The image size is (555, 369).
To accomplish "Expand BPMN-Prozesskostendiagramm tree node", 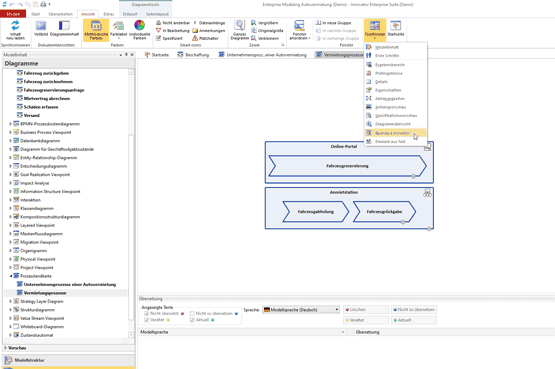I will [10, 124].
